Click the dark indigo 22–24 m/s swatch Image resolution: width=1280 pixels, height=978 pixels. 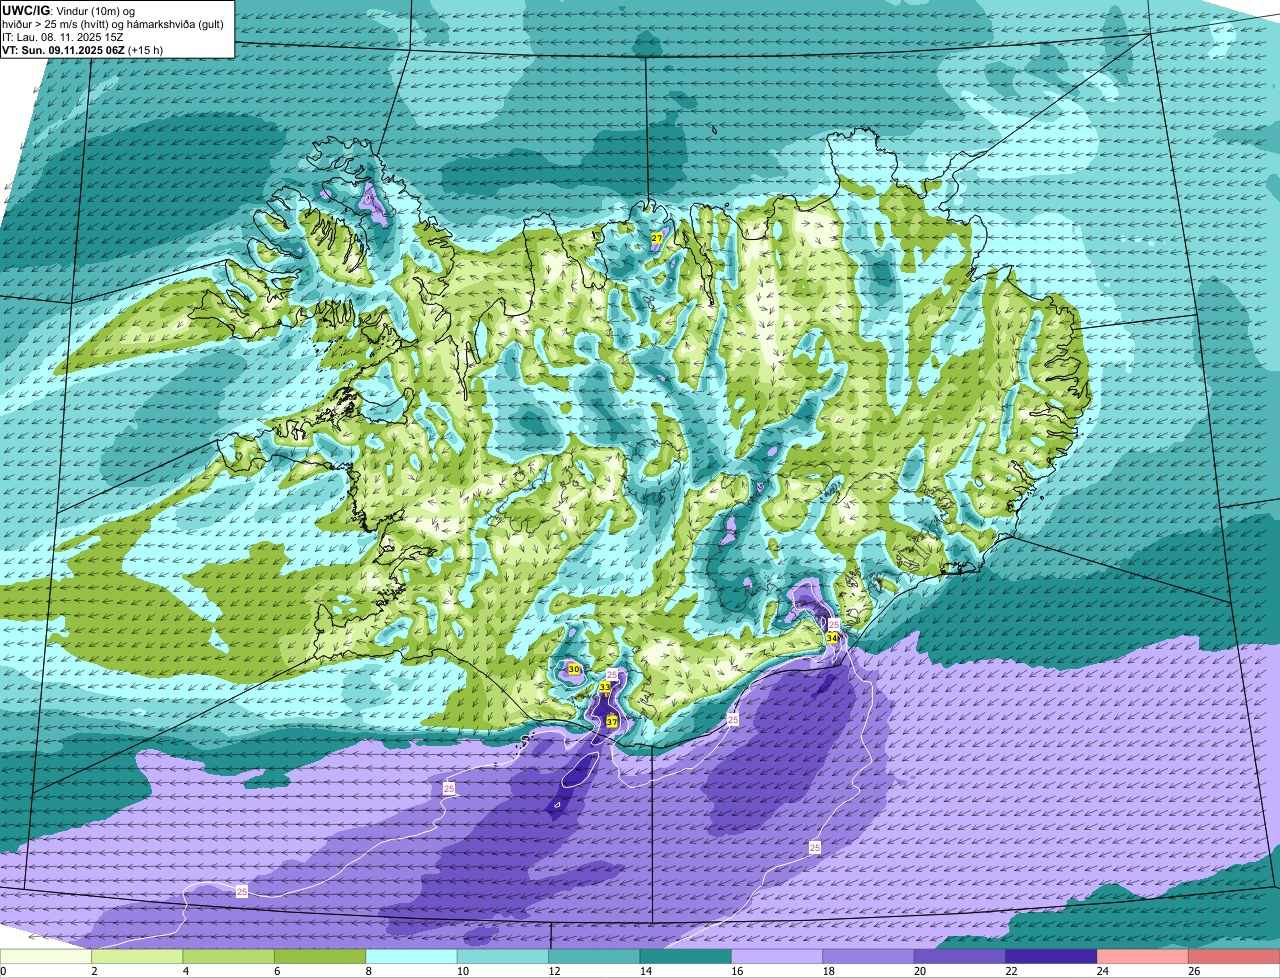point(1053,956)
